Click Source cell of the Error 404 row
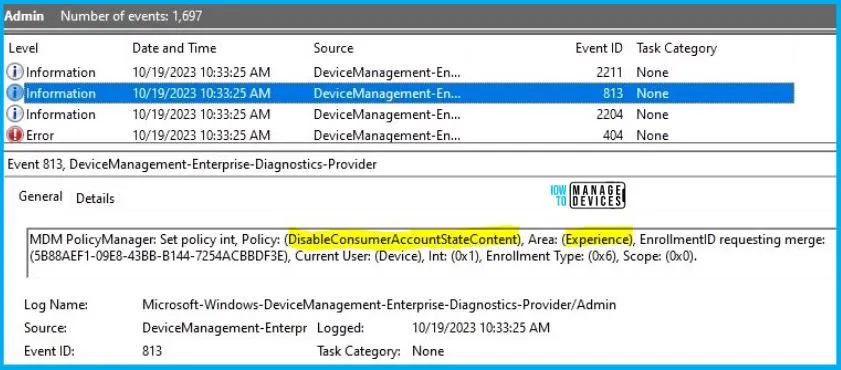Viewport: 841px width, 370px height. (387, 135)
